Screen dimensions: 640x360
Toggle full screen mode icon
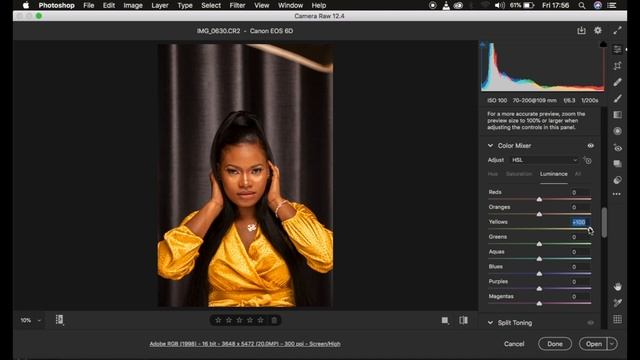point(618,31)
